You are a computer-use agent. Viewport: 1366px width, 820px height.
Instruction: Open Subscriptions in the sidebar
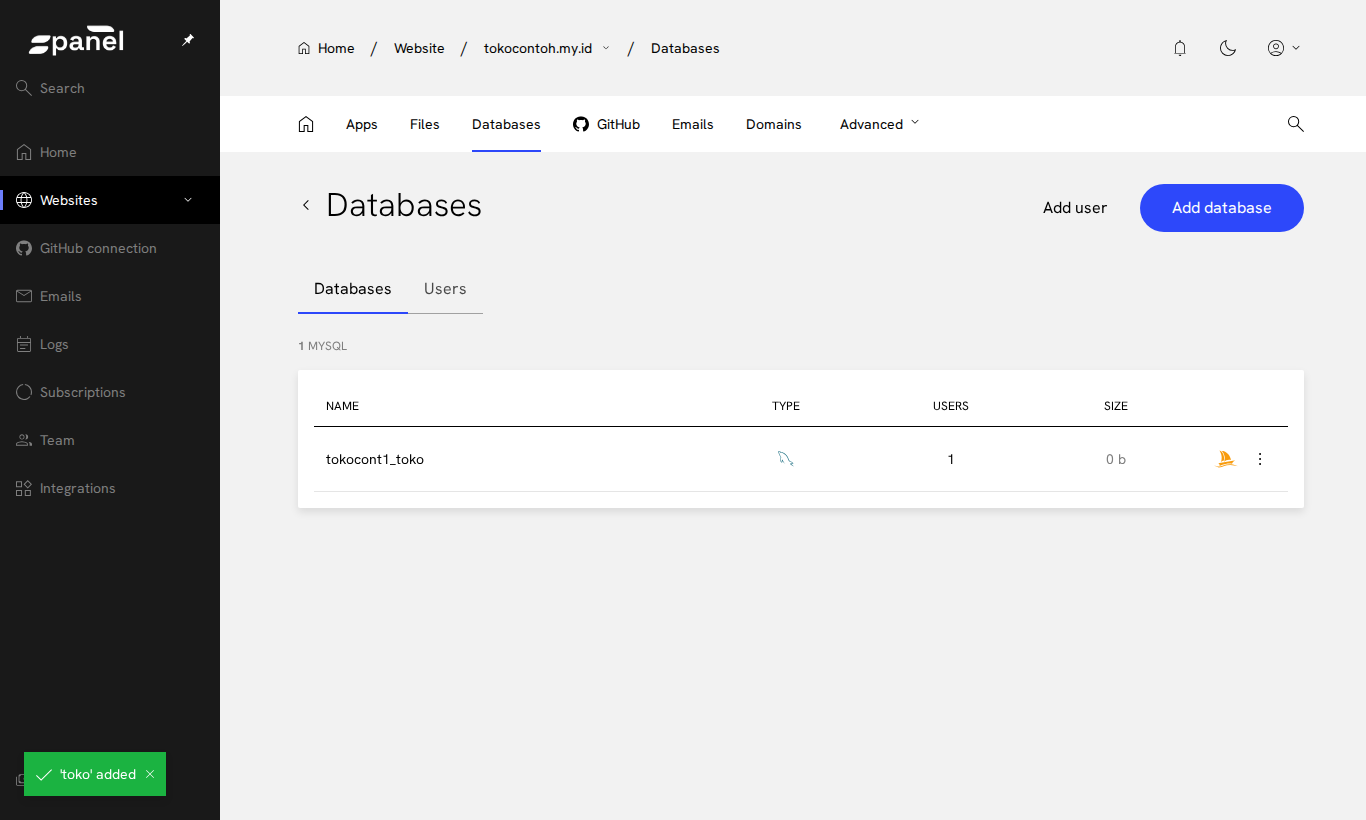tap(110, 392)
